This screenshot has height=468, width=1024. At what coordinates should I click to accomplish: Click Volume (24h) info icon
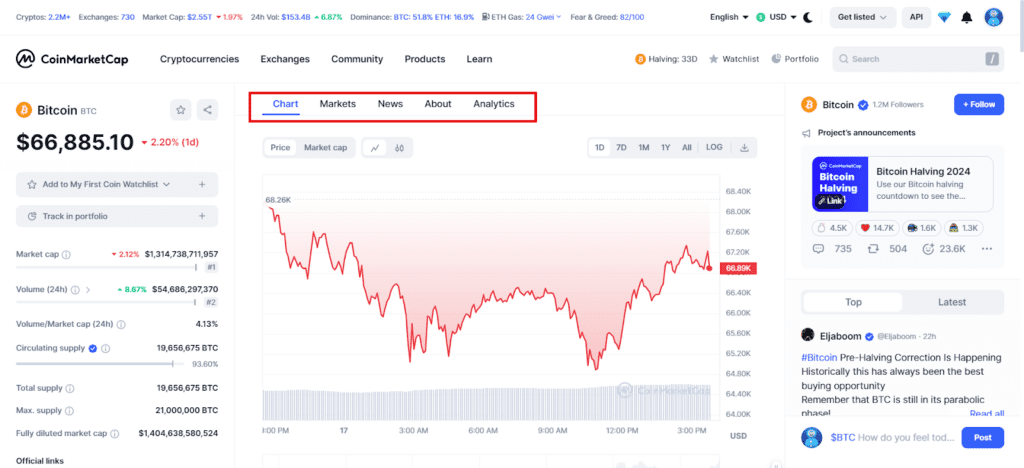pos(75,289)
